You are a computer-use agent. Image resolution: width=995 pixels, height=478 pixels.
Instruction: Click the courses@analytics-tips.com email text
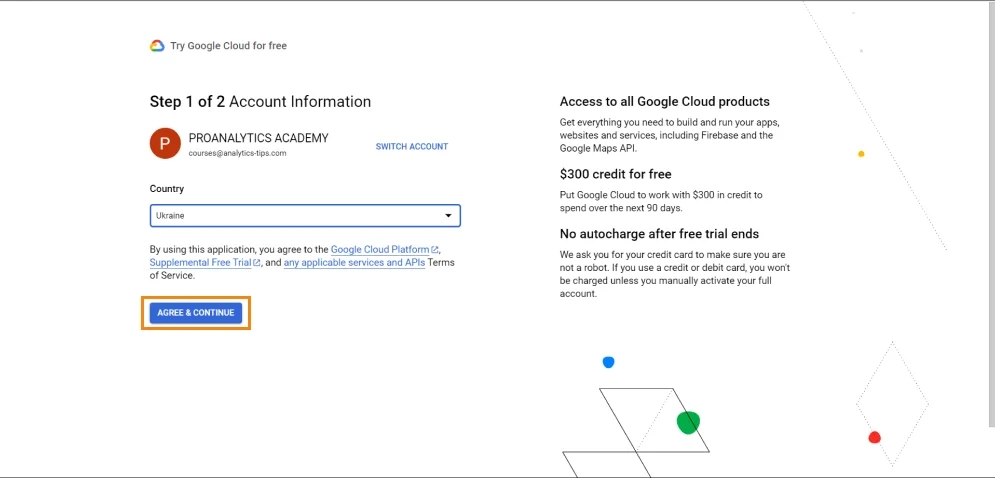[x=237, y=153]
